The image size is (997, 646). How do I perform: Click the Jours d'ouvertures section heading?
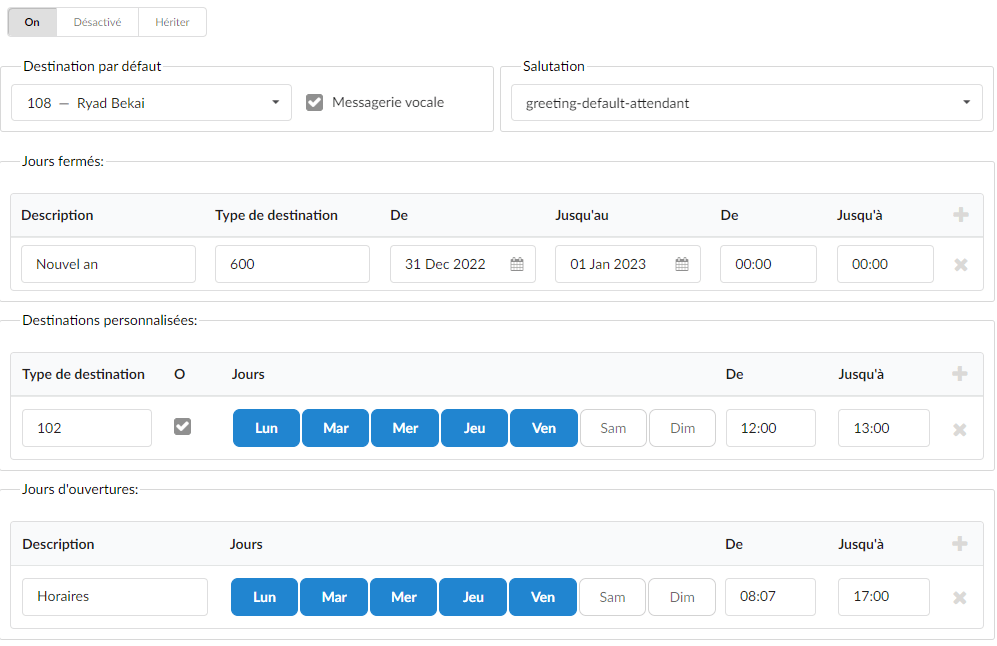80,490
